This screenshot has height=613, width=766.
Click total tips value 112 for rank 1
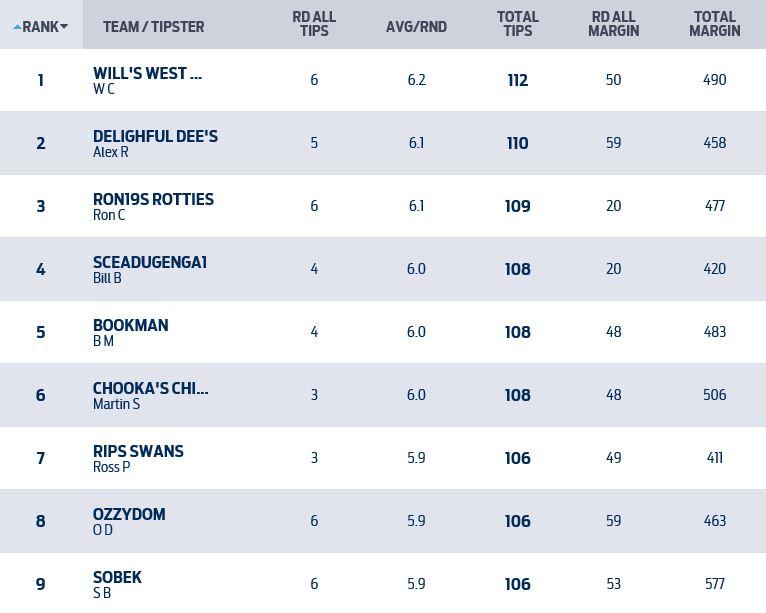coord(517,80)
